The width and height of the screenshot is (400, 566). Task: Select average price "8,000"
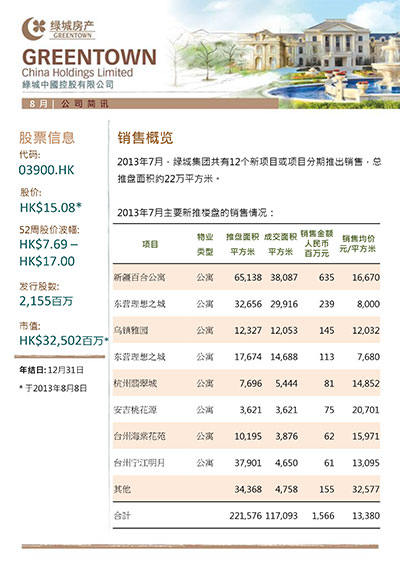369,304
